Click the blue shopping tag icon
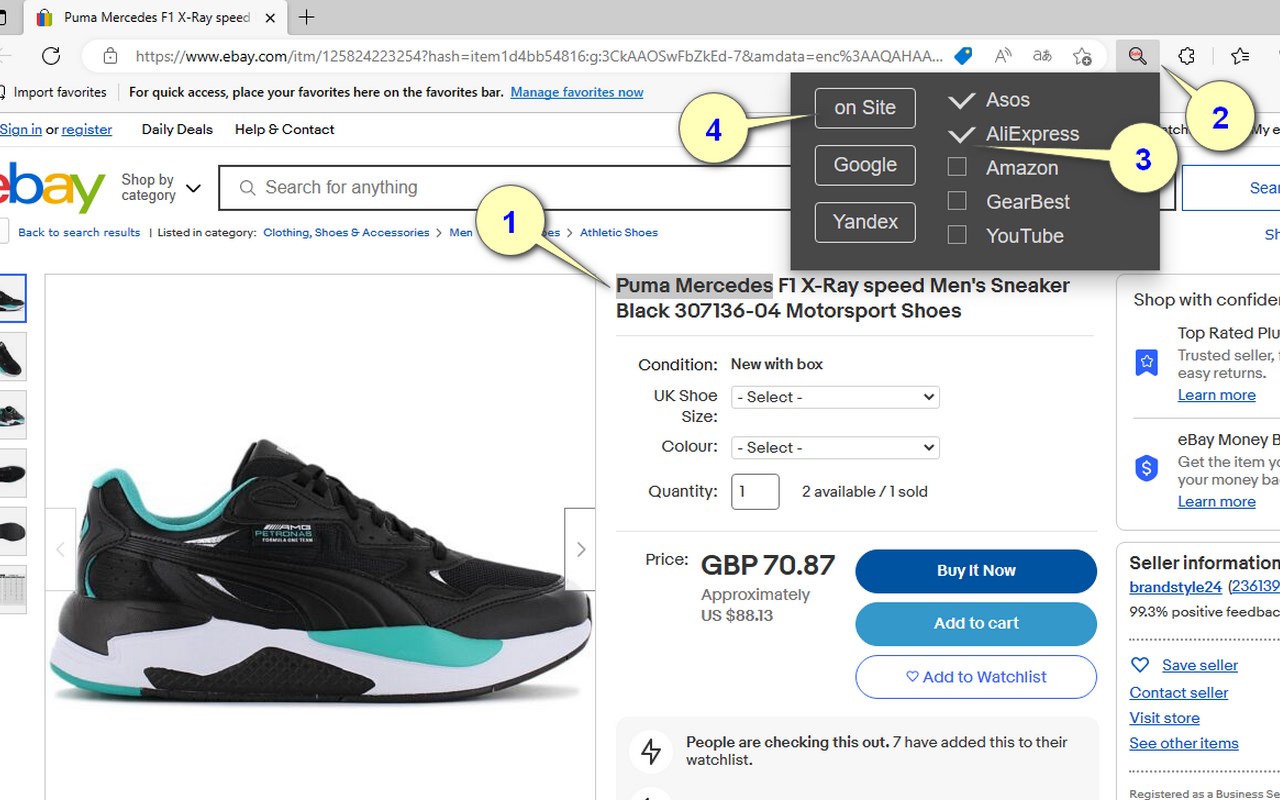 click(x=963, y=56)
